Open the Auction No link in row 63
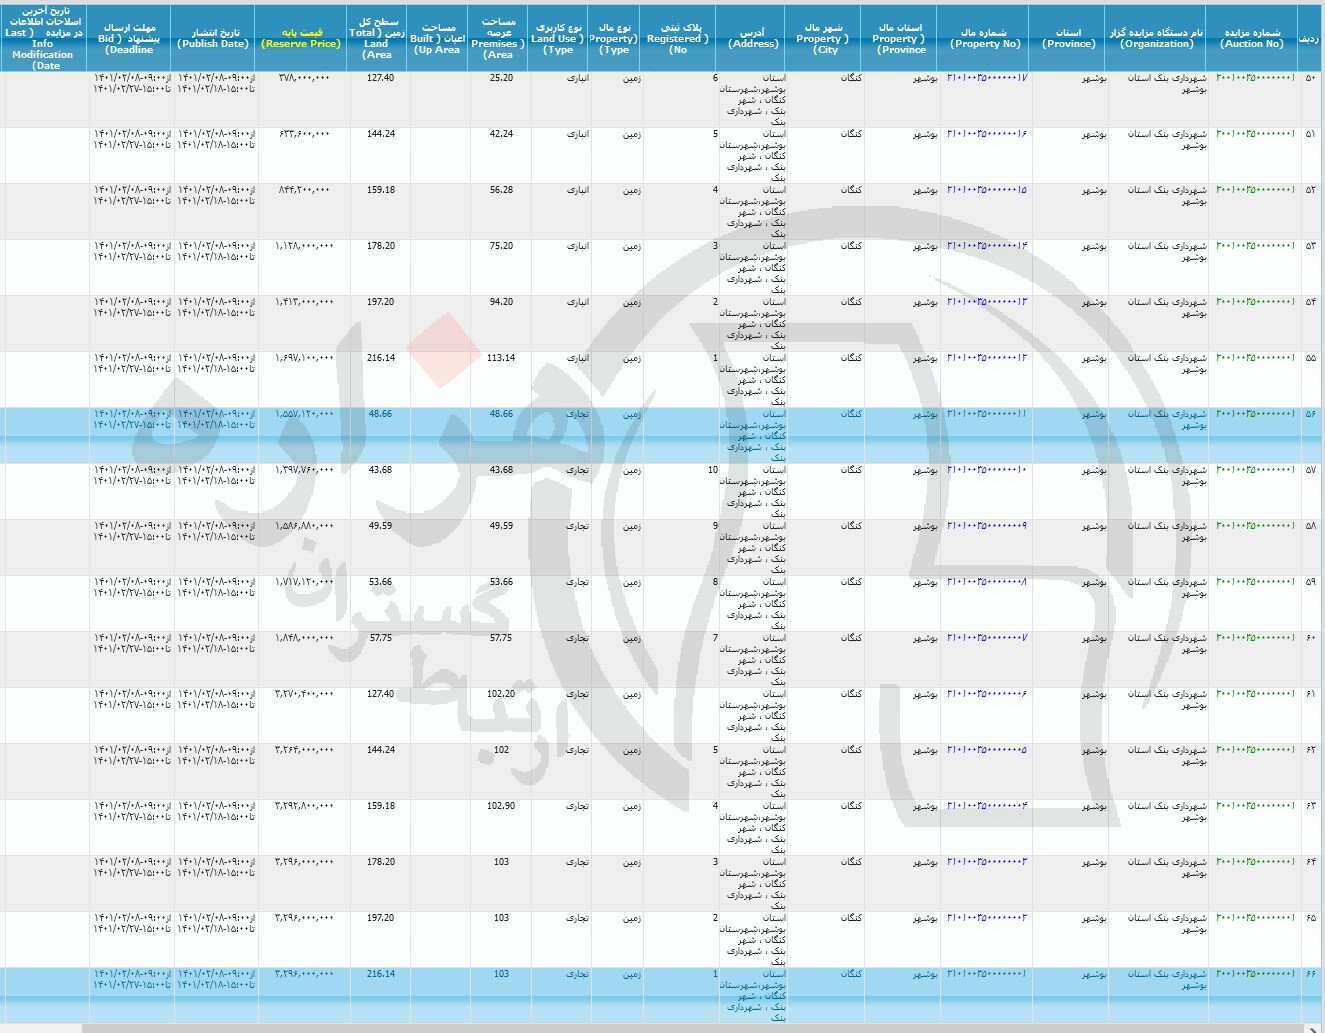The height and width of the screenshot is (1033, 1325). (1255, 806)
